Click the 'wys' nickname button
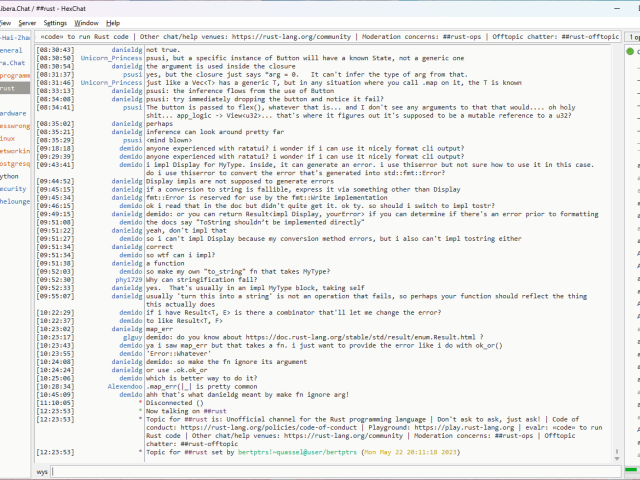This screenshot has height=480, width=640. pyautogui.click(x=42, y=470)
